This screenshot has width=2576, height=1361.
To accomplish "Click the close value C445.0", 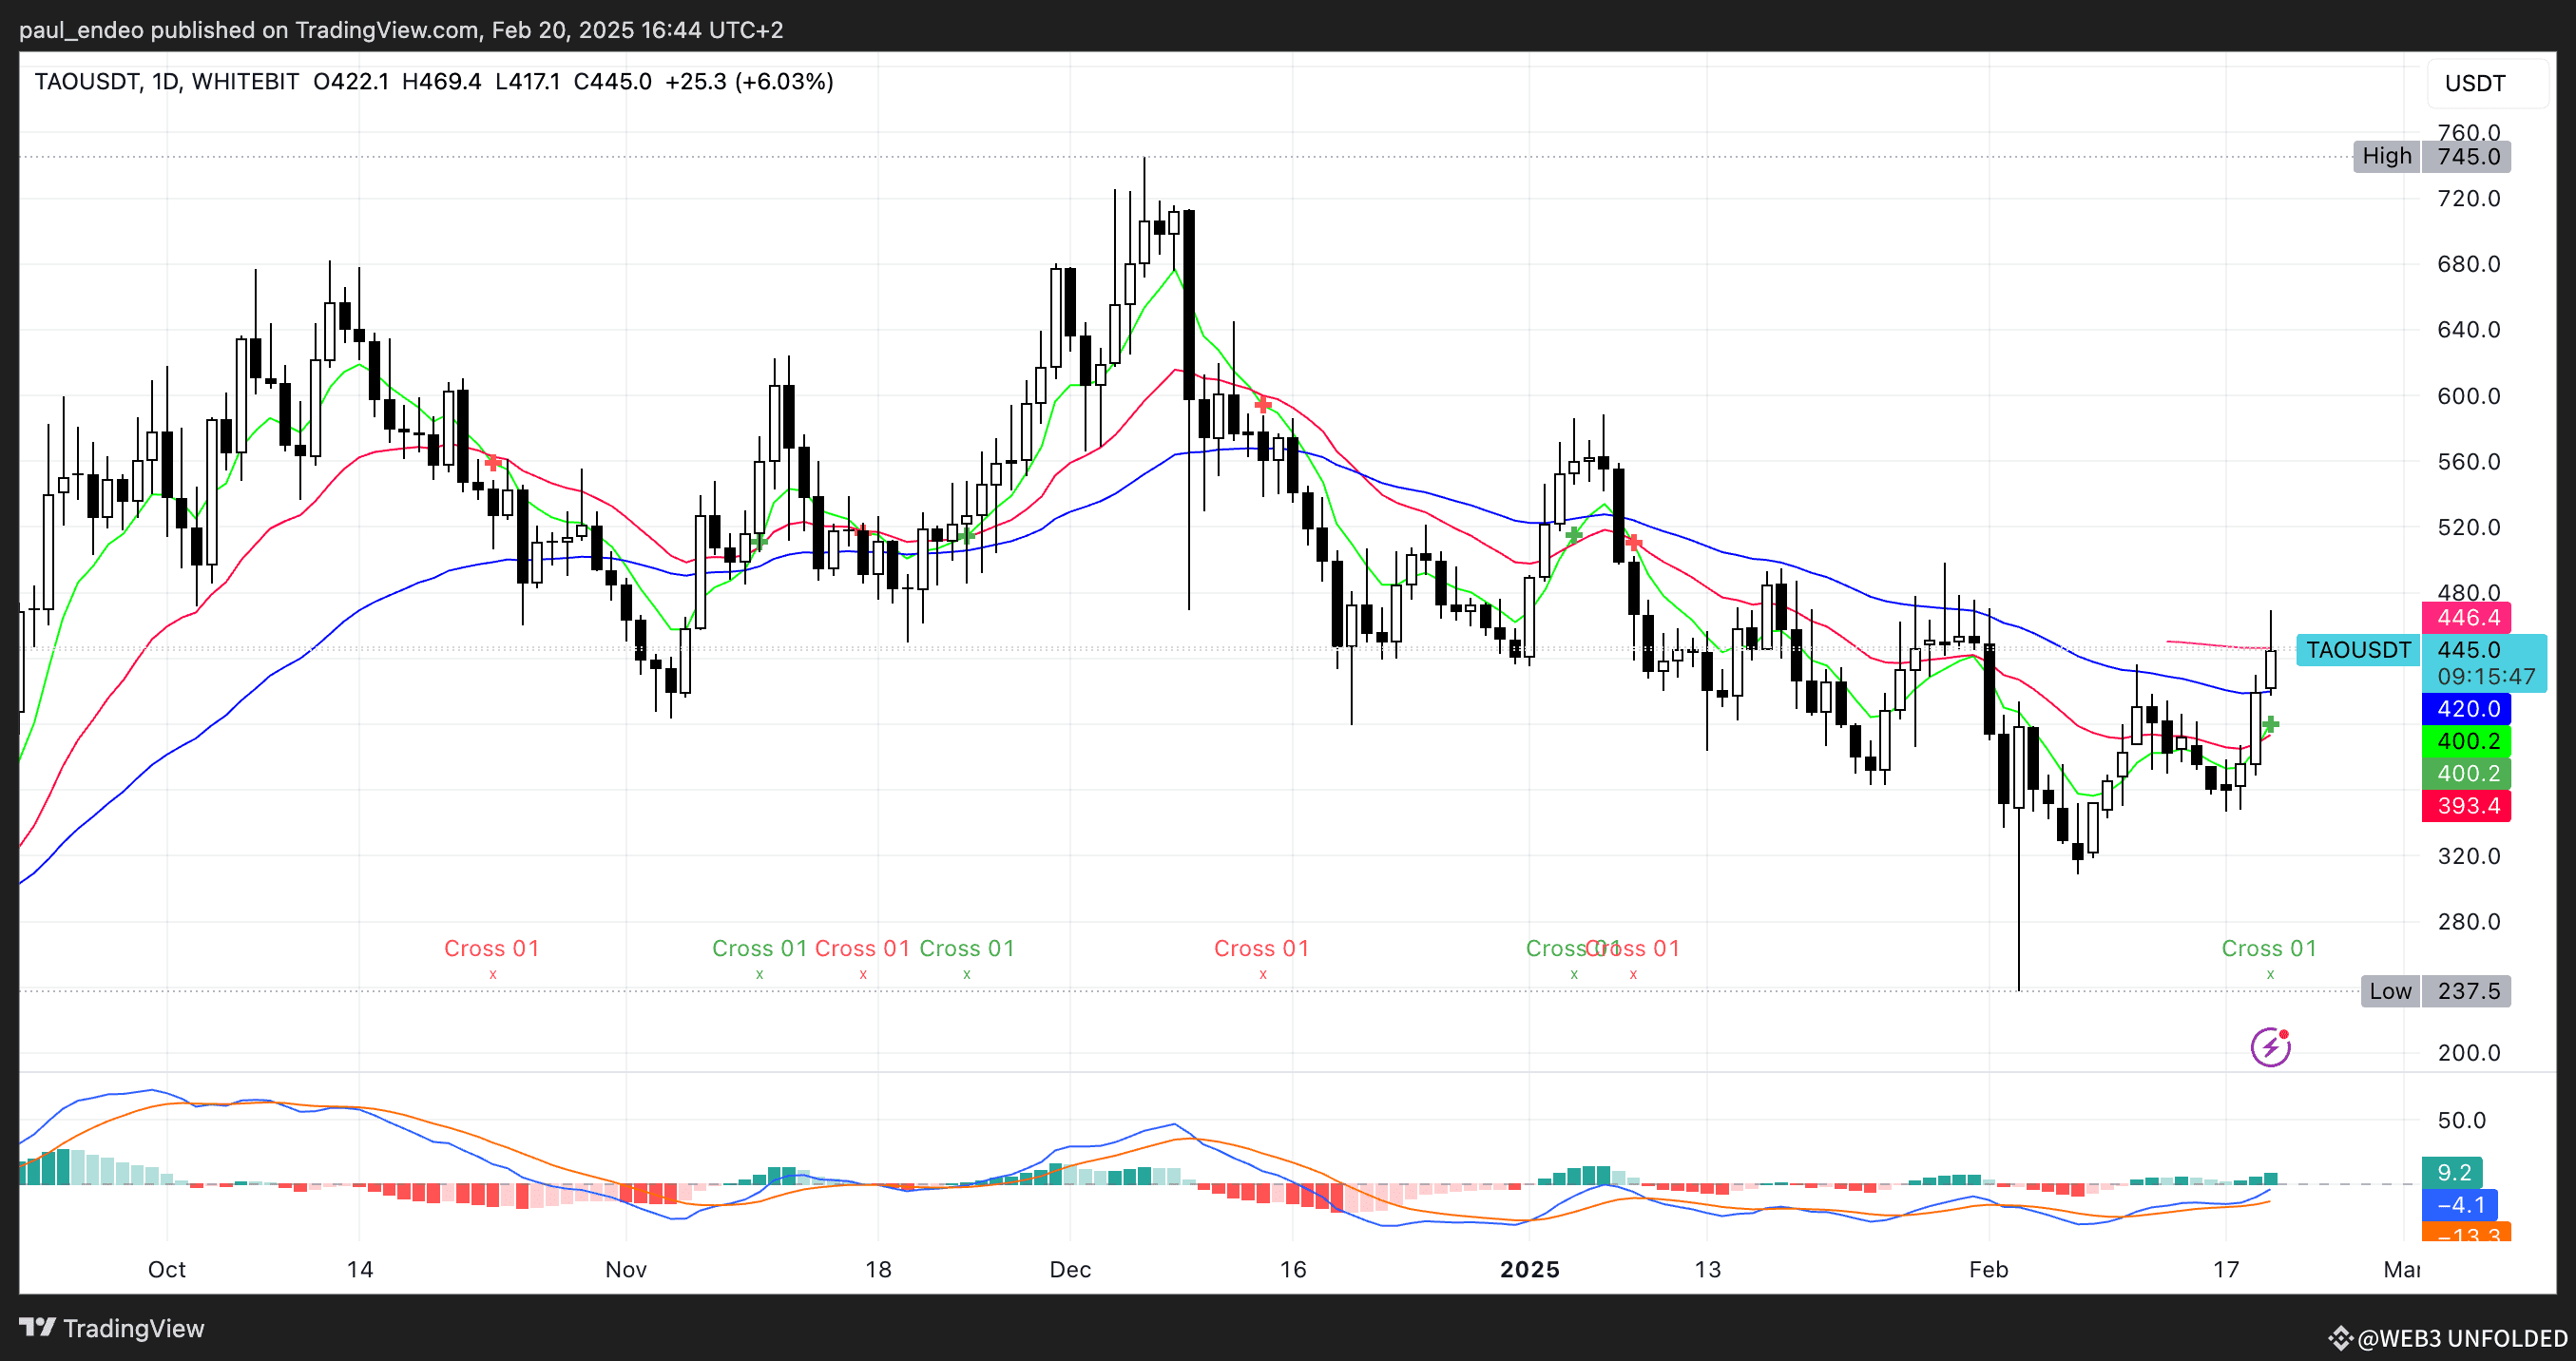I will (612, 81).
